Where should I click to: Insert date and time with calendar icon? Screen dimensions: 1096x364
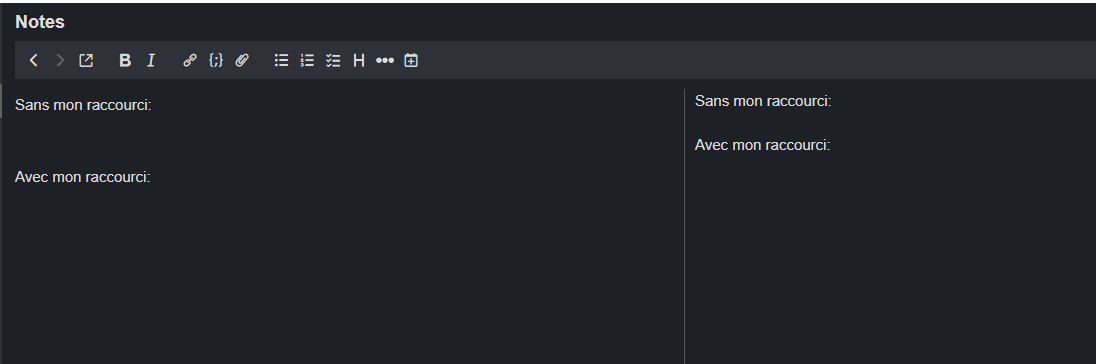pos(411,61)
